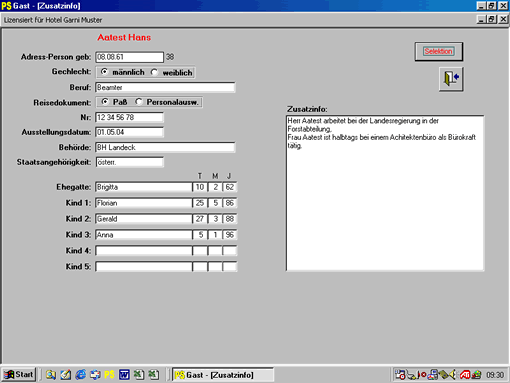510x383 pixels.
Task: Click Kind 3 year field showing 96
Action: (x=230, y=235)
